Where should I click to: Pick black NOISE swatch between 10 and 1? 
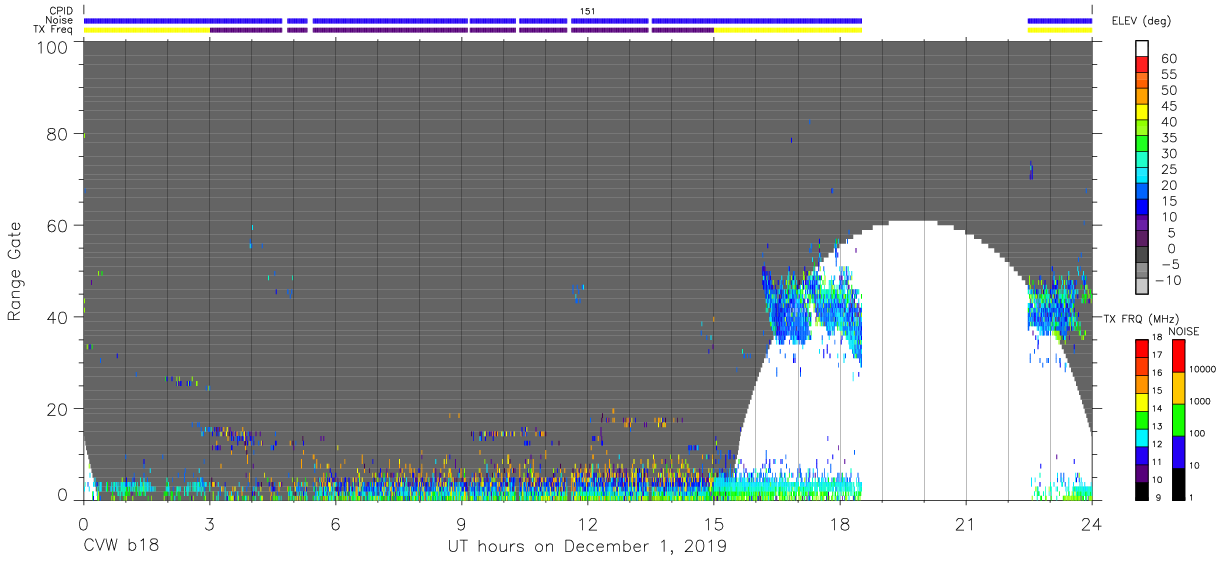click(1177, 482)
